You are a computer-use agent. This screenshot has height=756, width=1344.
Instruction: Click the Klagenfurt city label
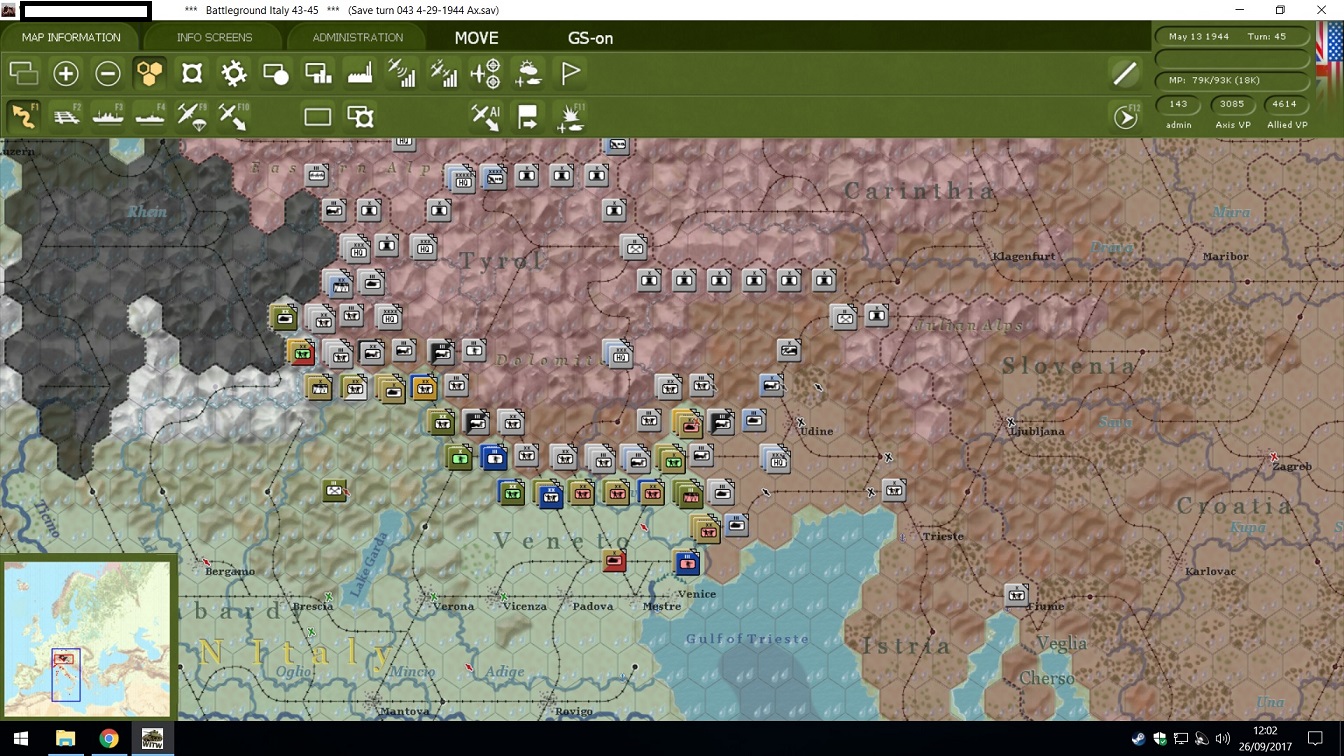1024,257
